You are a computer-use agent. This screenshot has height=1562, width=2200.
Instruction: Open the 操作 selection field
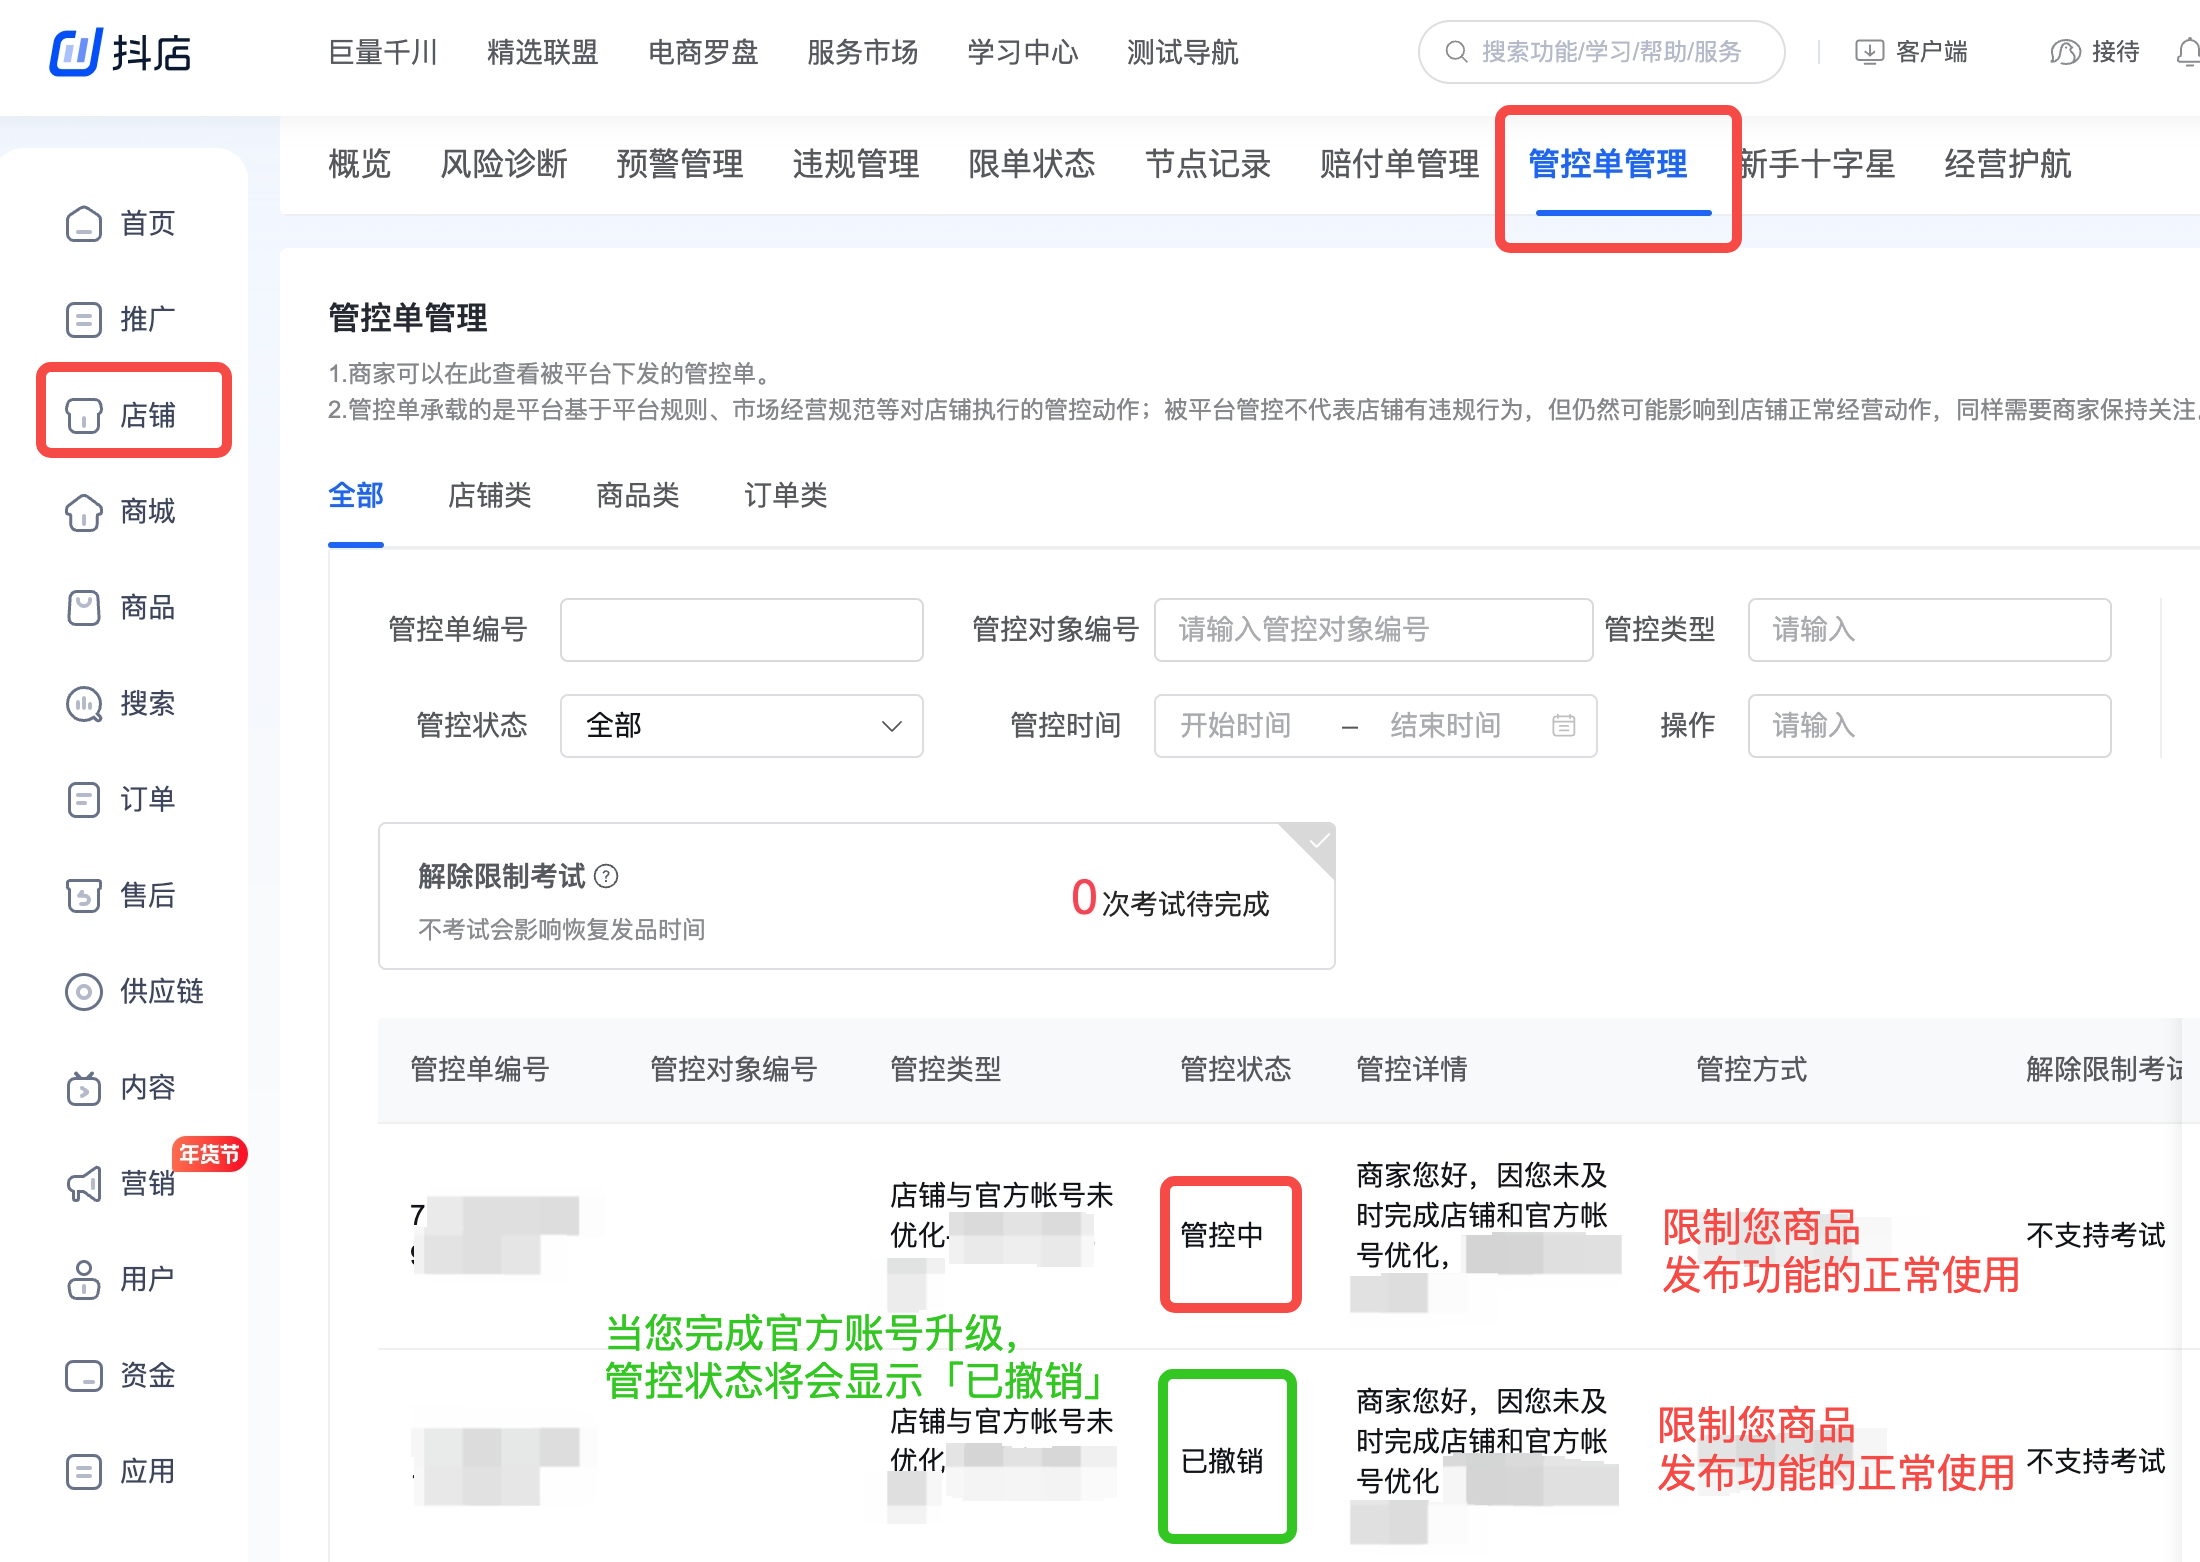(x=1928, y=726)
